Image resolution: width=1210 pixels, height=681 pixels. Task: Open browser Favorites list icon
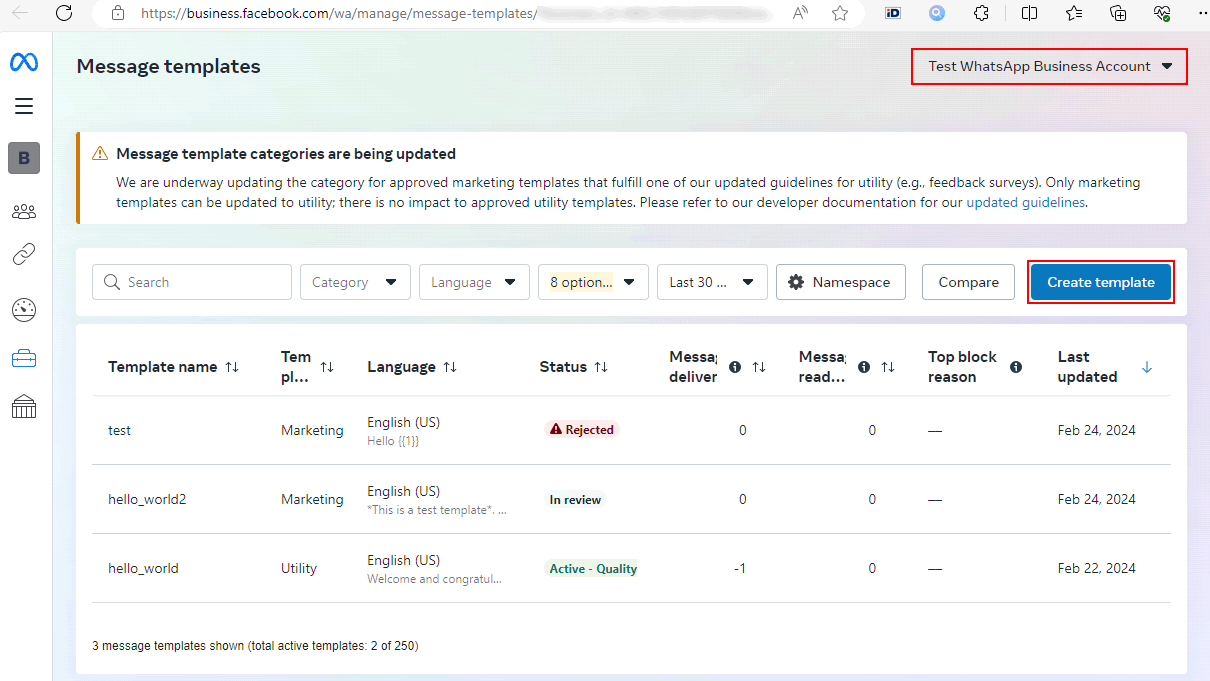(x=1074, y=13)
